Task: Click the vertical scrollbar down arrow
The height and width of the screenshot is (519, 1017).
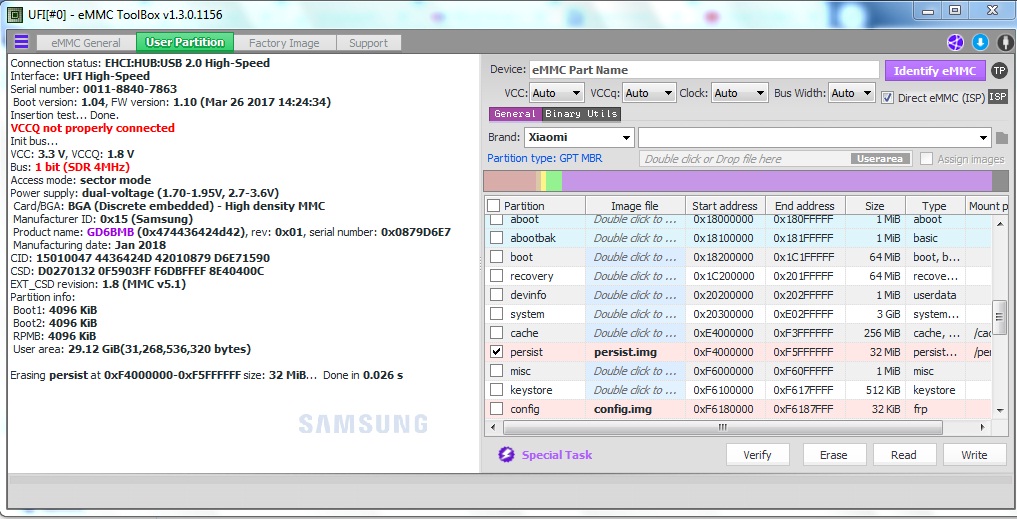Action: pyautogui.click(x=999, y=410)
